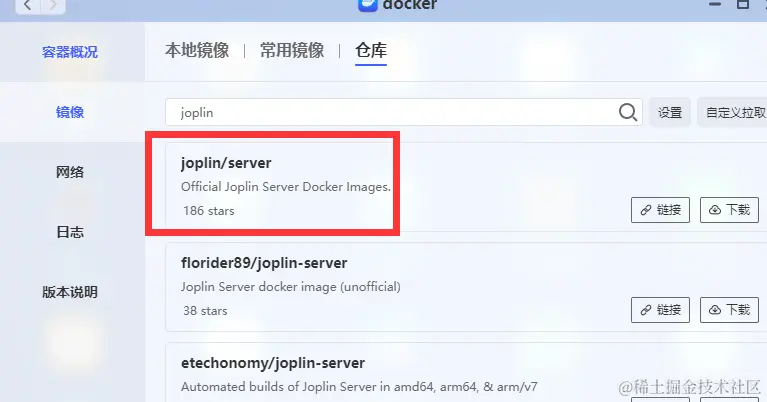This screenshot has height=402, width=767.
Task: Open the 设置 button
Action: coord(670,112)
